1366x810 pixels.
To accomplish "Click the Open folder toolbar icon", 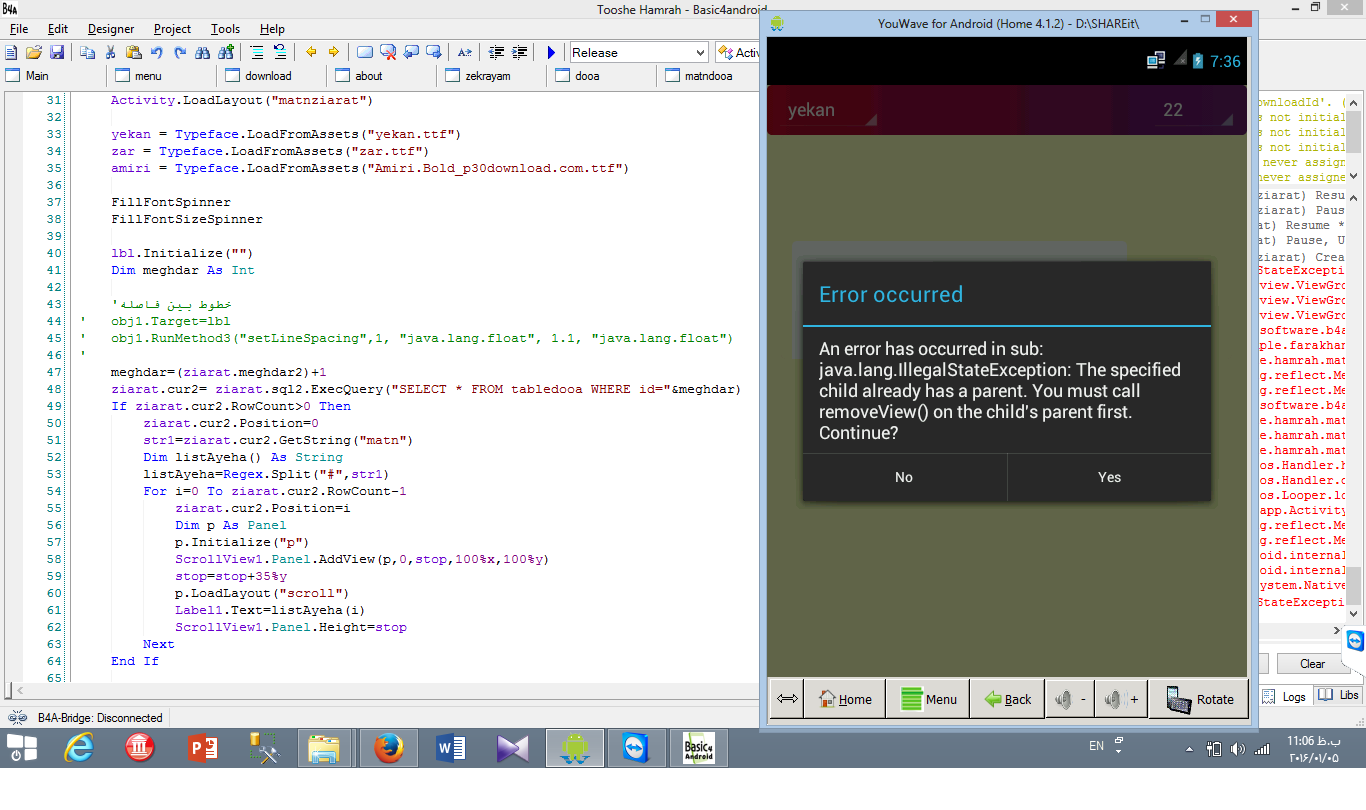I will point(34,52).
